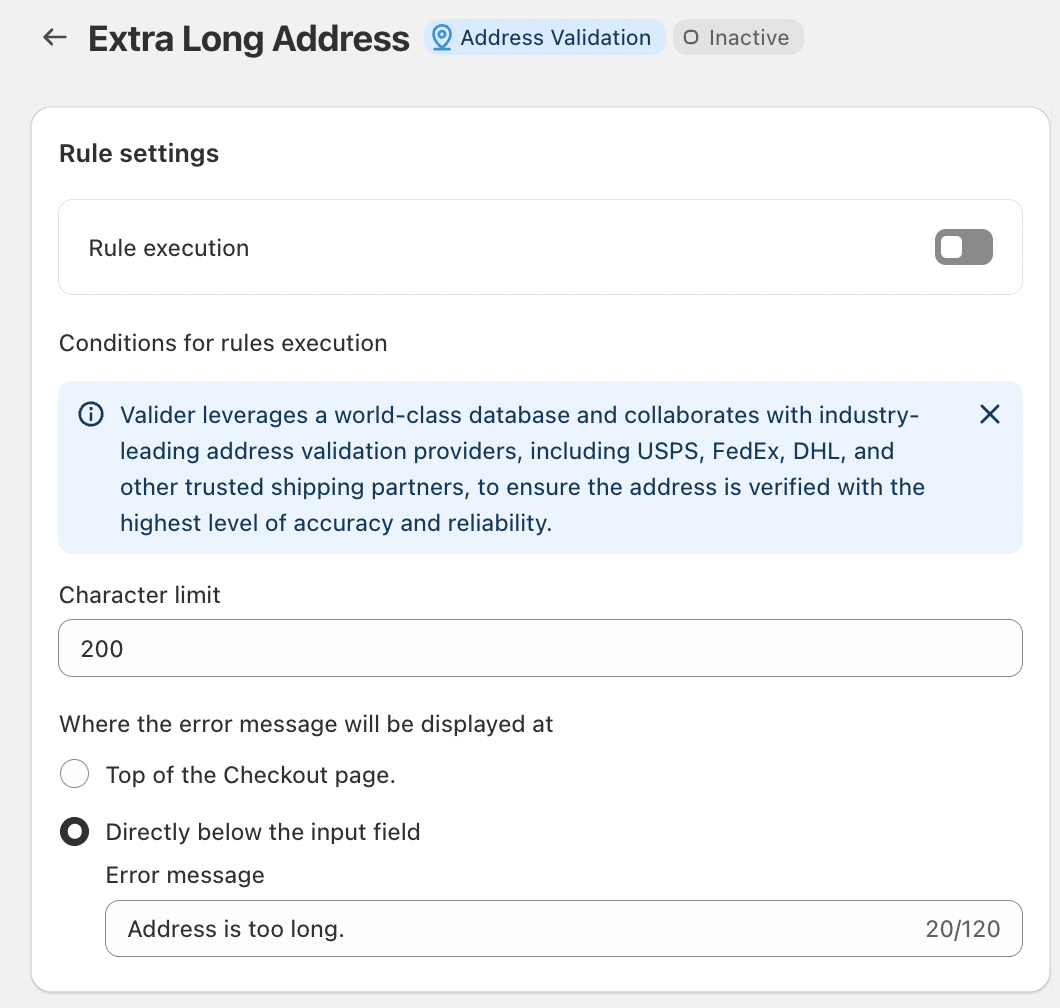Click into the Character limit field showing 200

[x=540, y=648]
